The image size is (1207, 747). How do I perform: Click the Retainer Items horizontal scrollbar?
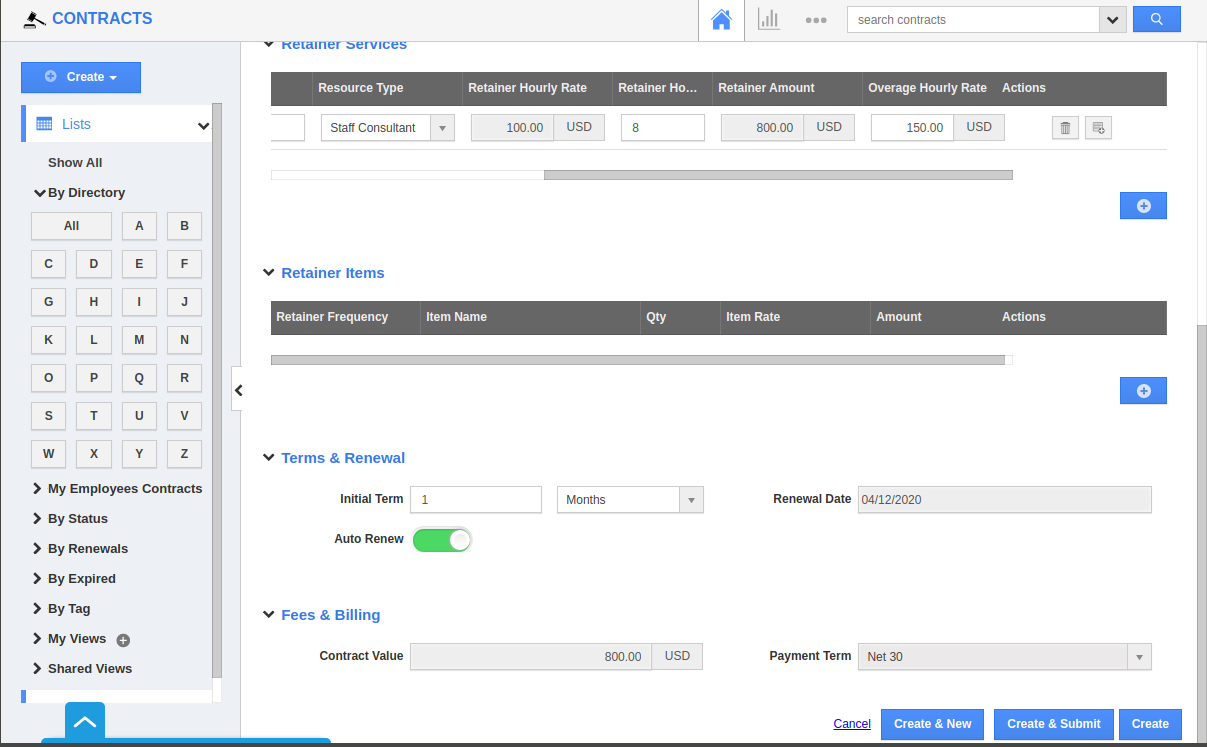[637, 360]
